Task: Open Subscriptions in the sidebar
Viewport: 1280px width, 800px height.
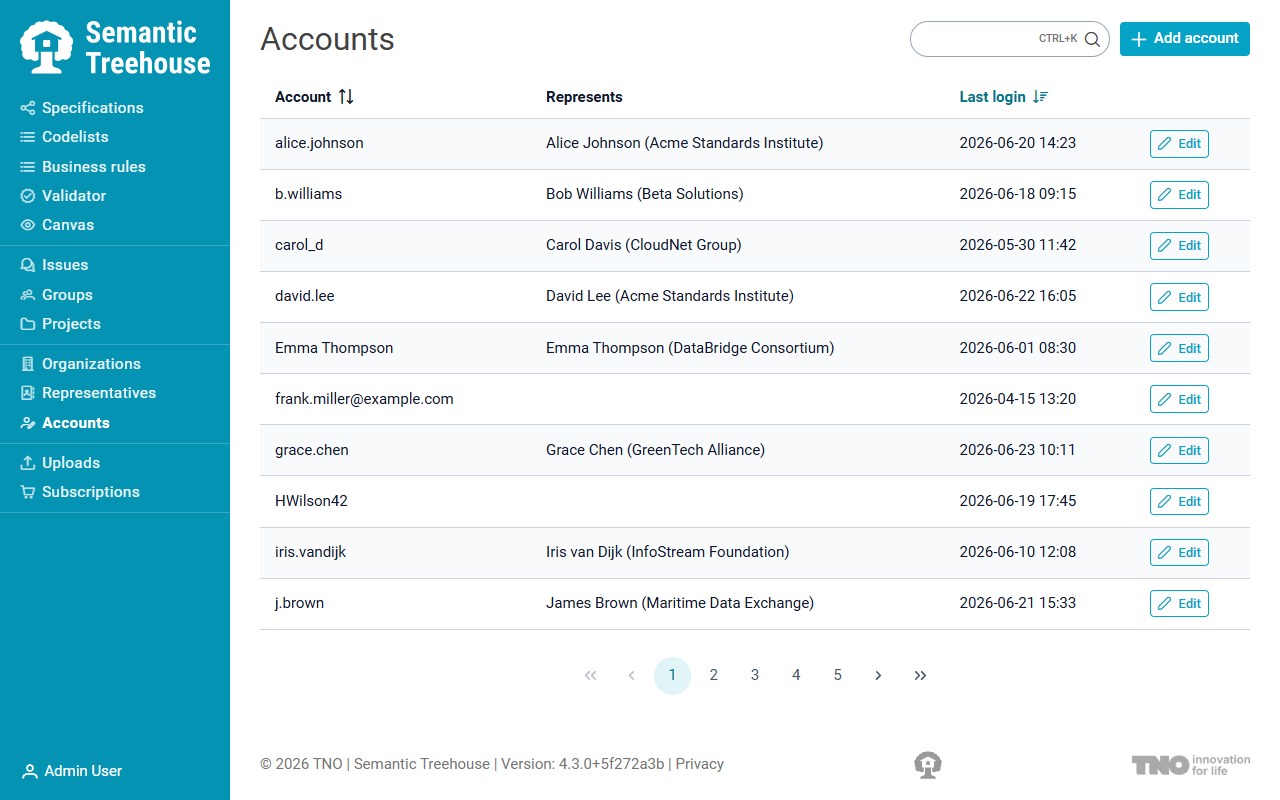Action: click(80, 492)
